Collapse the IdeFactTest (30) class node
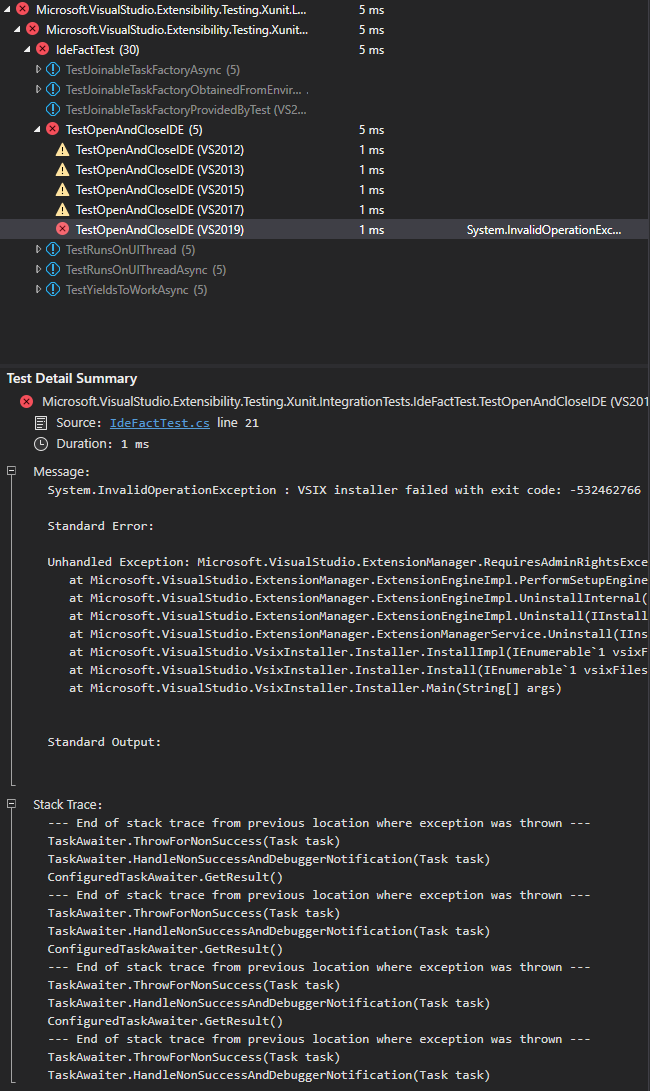650x1091 pixels. coord(27,50)
